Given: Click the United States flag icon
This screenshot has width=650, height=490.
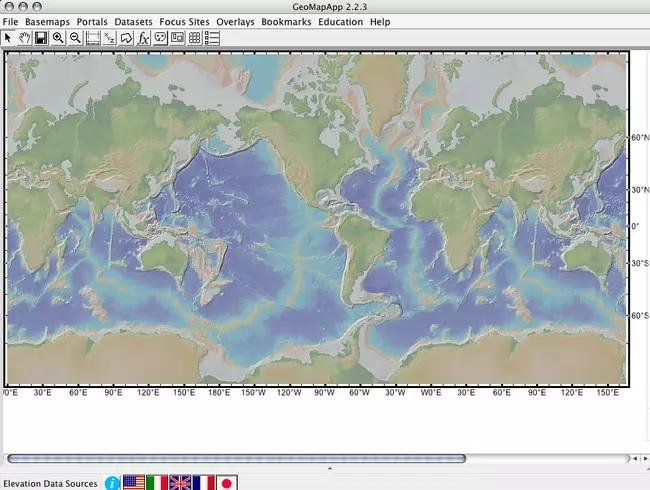Looking at the screenshot, I should tap(134, 483).
